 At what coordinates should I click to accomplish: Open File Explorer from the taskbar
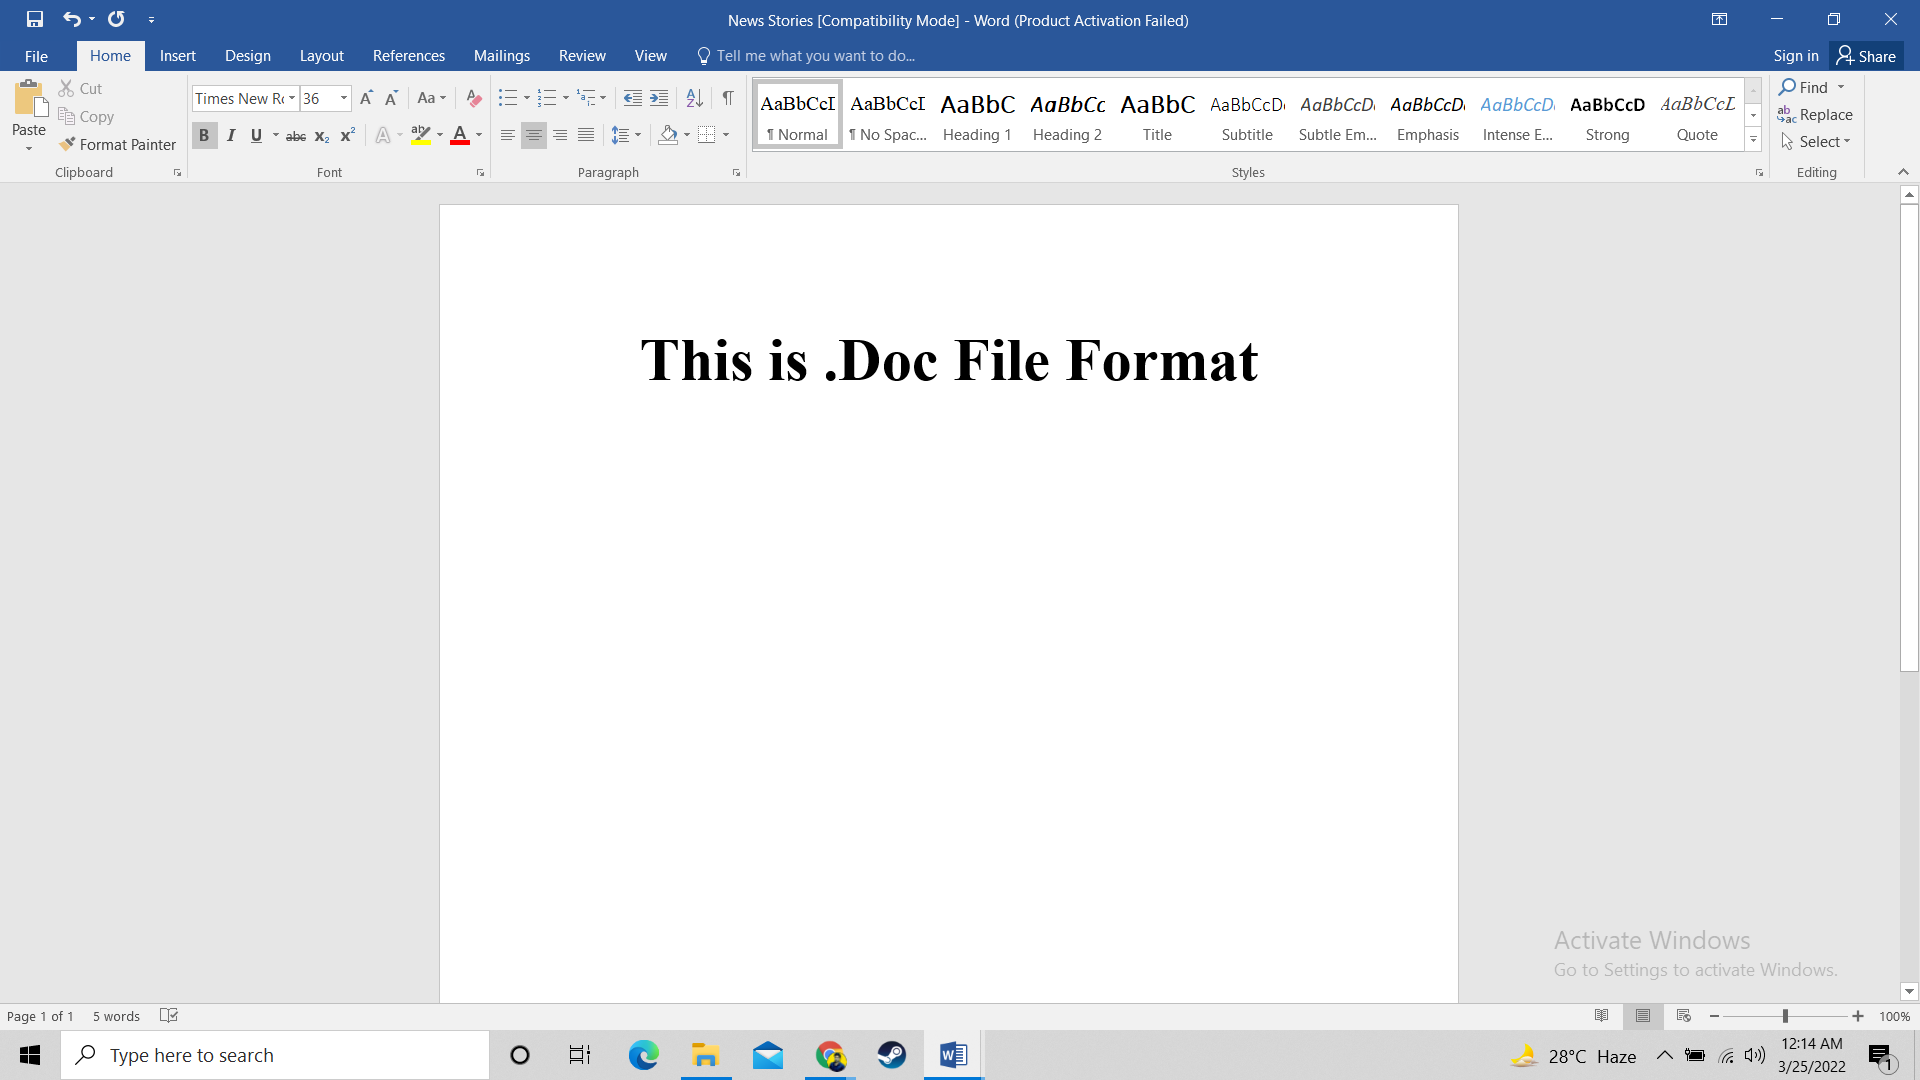(705, 1055)
